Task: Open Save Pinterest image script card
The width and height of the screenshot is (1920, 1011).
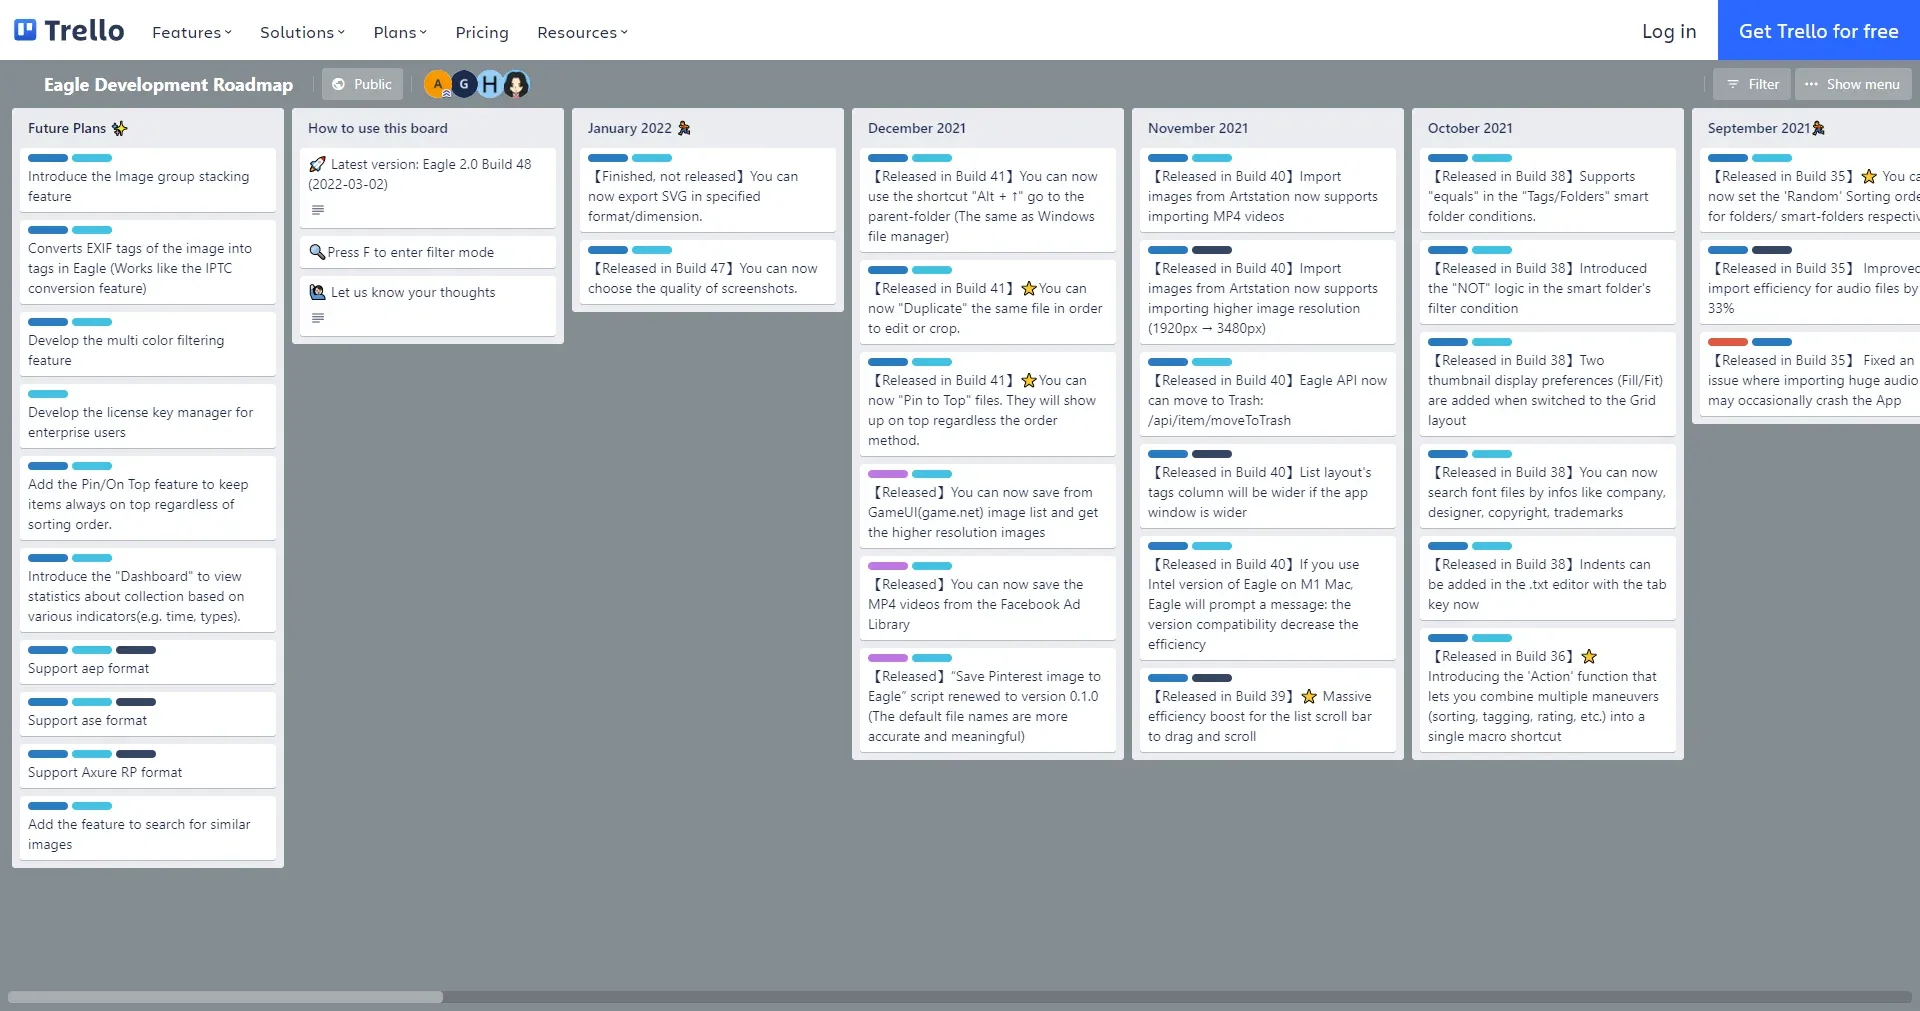Action: [988, 700]
